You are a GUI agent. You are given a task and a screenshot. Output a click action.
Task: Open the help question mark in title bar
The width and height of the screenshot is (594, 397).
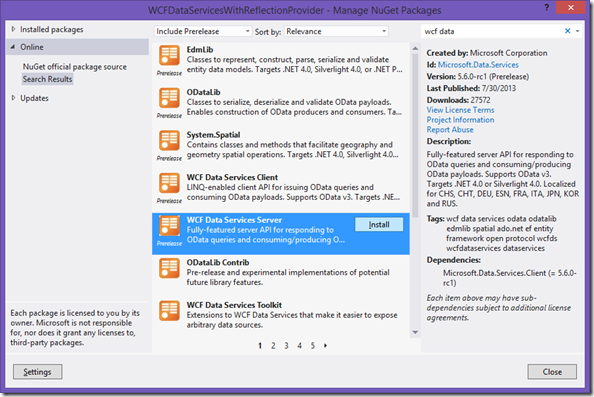pos(547,8)
